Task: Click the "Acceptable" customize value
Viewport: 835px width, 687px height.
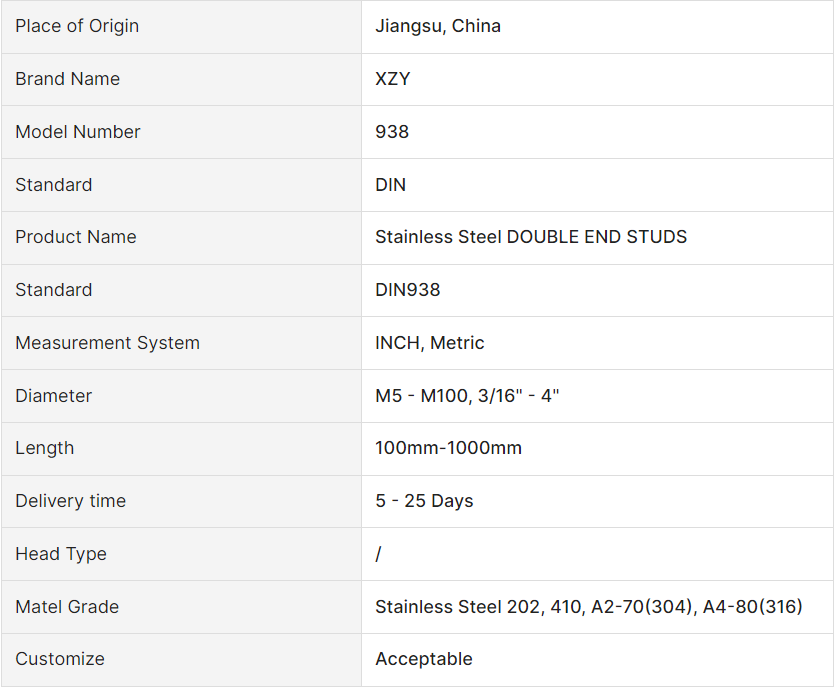Action: [x=423, y=659]
